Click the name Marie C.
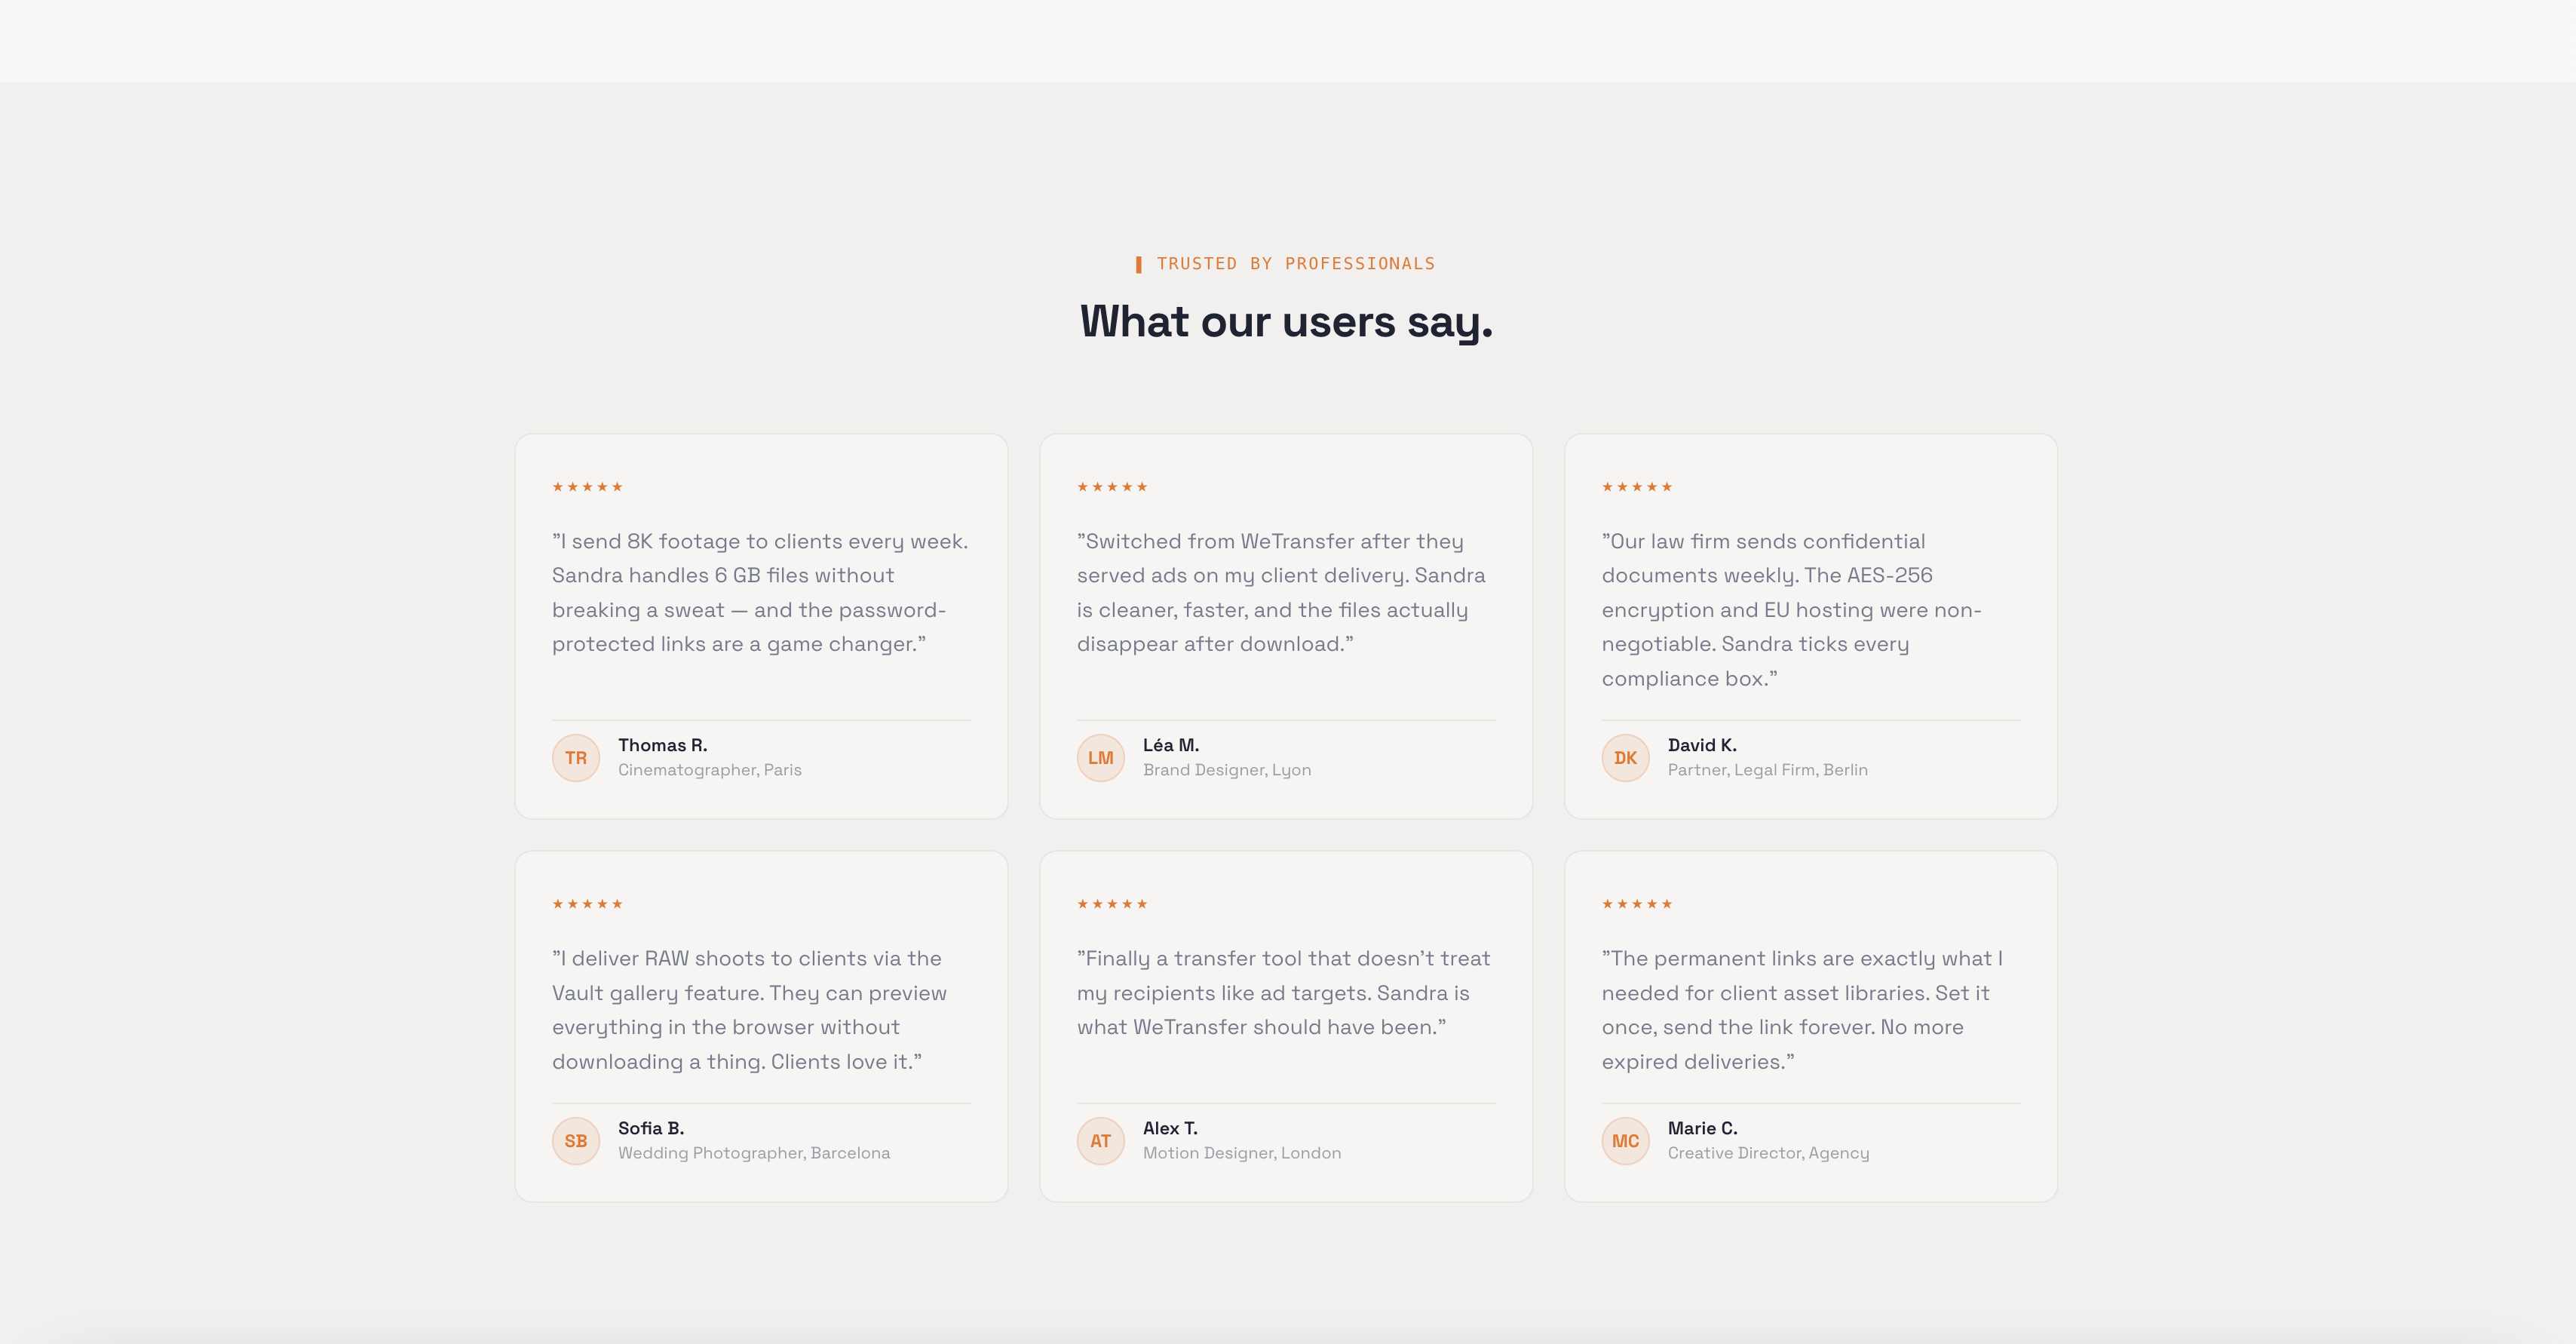This screenshot has height=1344, width=2576. coord(1702,1128)
